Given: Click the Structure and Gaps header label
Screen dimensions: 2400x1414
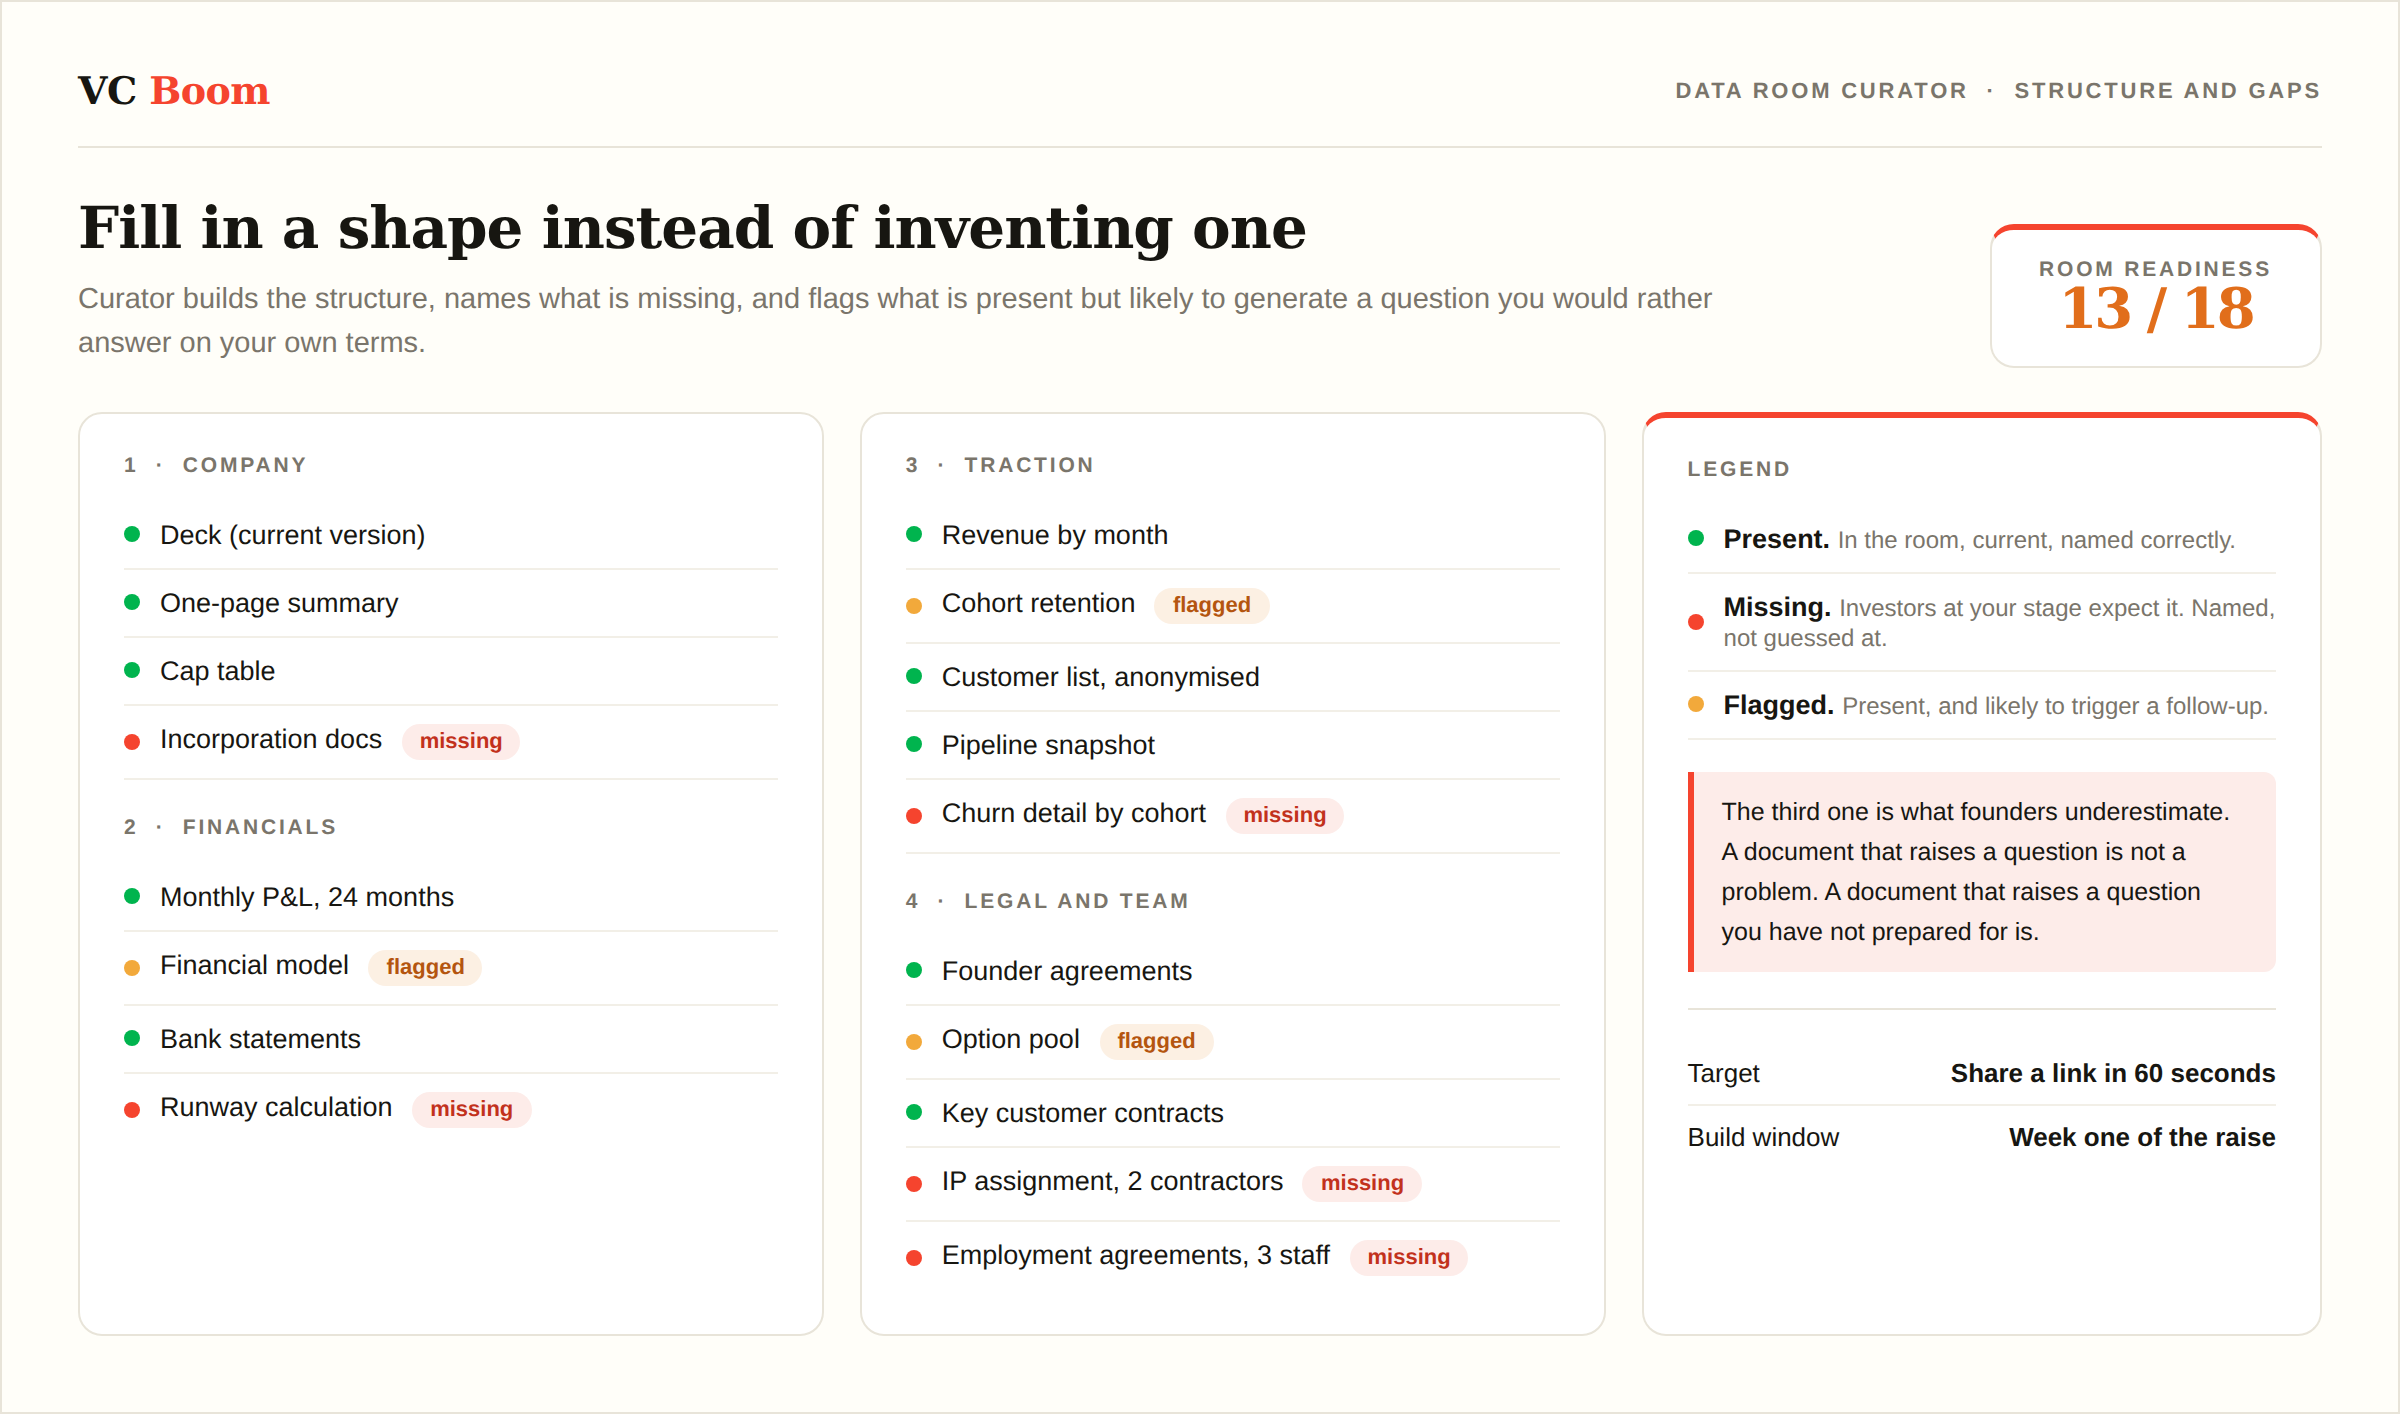Looking at the screenshot, I should coord(2167,91).
